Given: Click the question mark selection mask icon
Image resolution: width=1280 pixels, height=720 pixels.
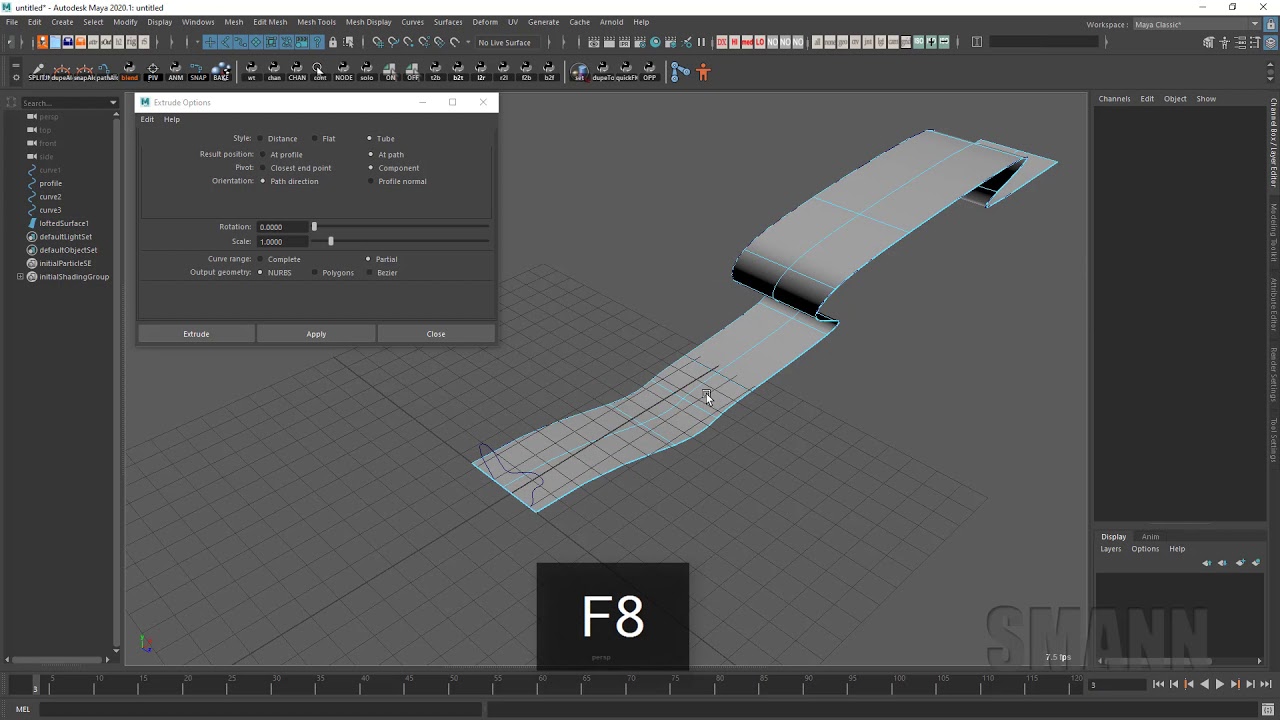Looking at the screenshot, I should (x=318, y=42).
